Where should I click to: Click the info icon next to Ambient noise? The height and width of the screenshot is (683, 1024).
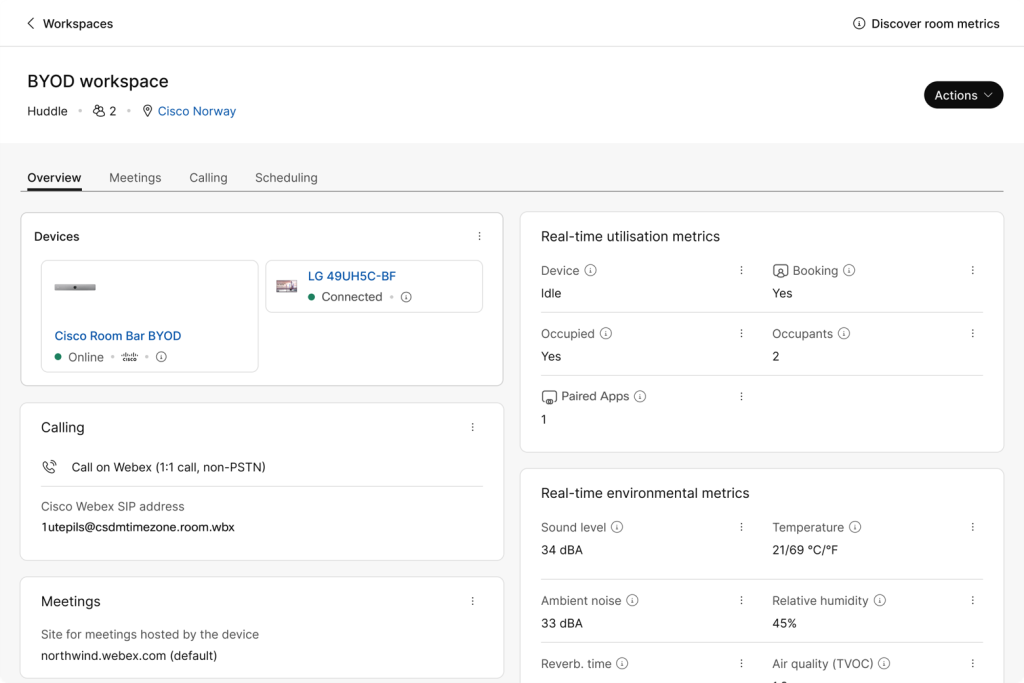pyautogui.click(x=632, y=601)
